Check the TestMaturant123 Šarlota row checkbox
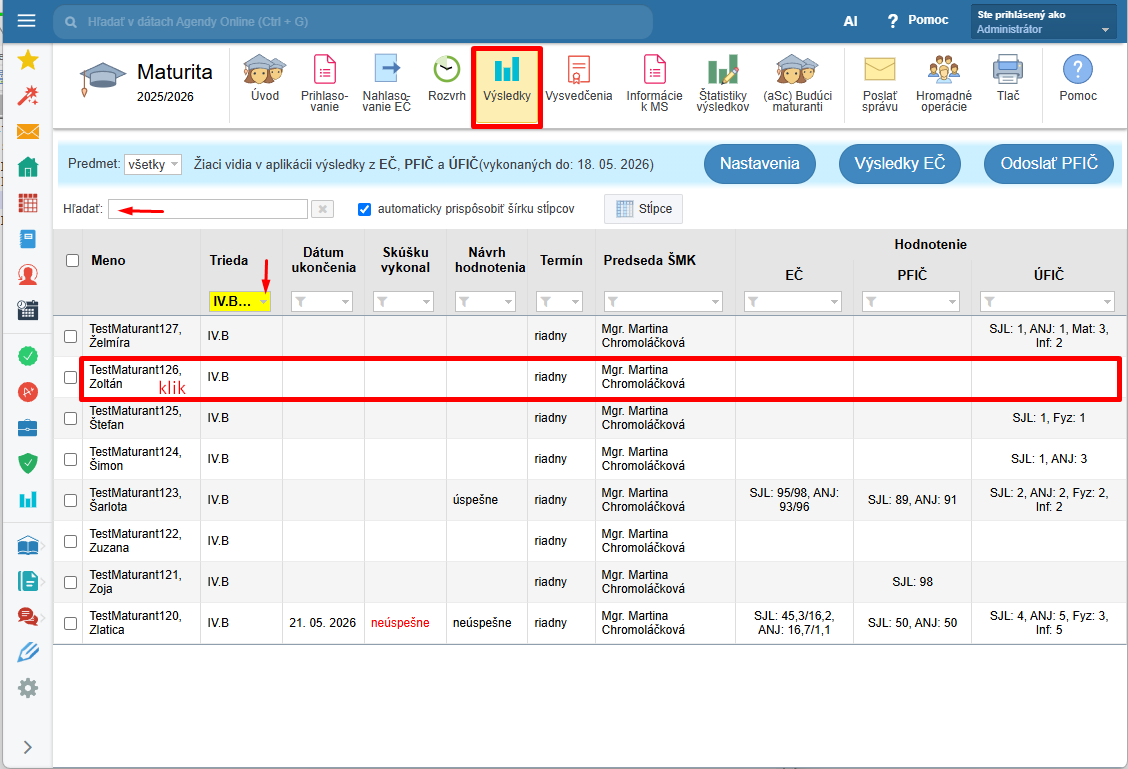Image resolution: width=1128 pixels, height=769 pixels. pos(70,500)
